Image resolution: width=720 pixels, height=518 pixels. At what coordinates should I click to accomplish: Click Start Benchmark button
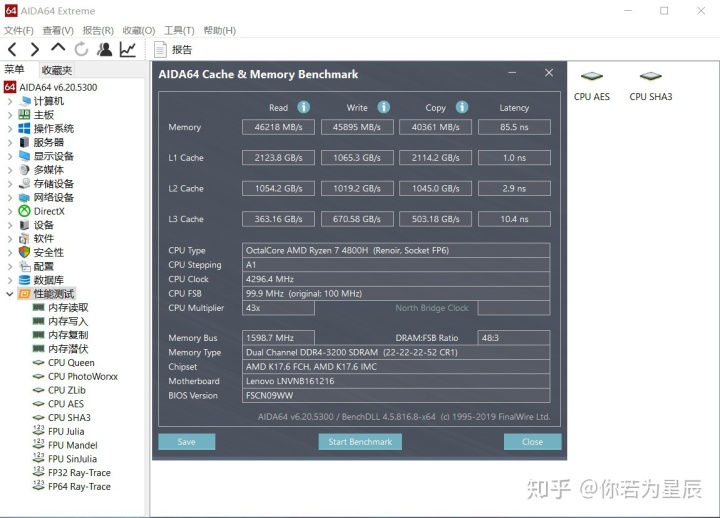[x=360, y=442]
